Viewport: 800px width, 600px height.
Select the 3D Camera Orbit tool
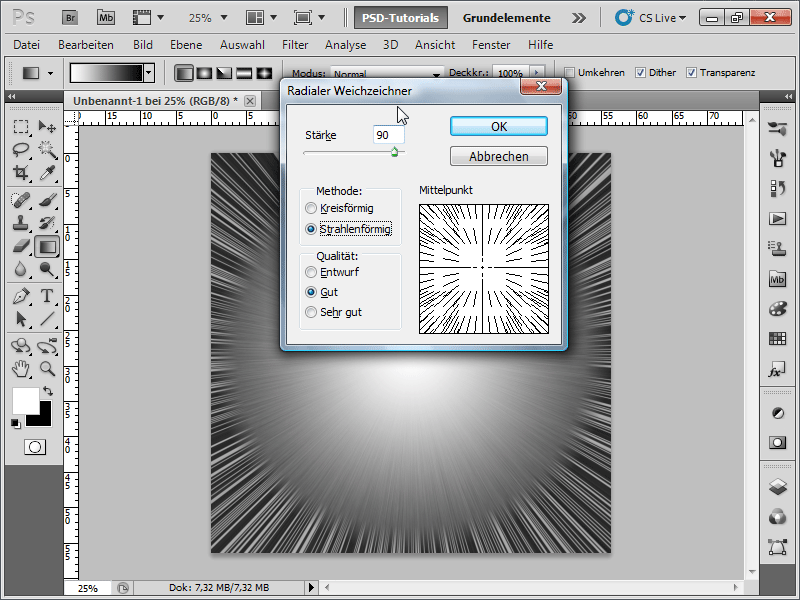click(47, 346)
